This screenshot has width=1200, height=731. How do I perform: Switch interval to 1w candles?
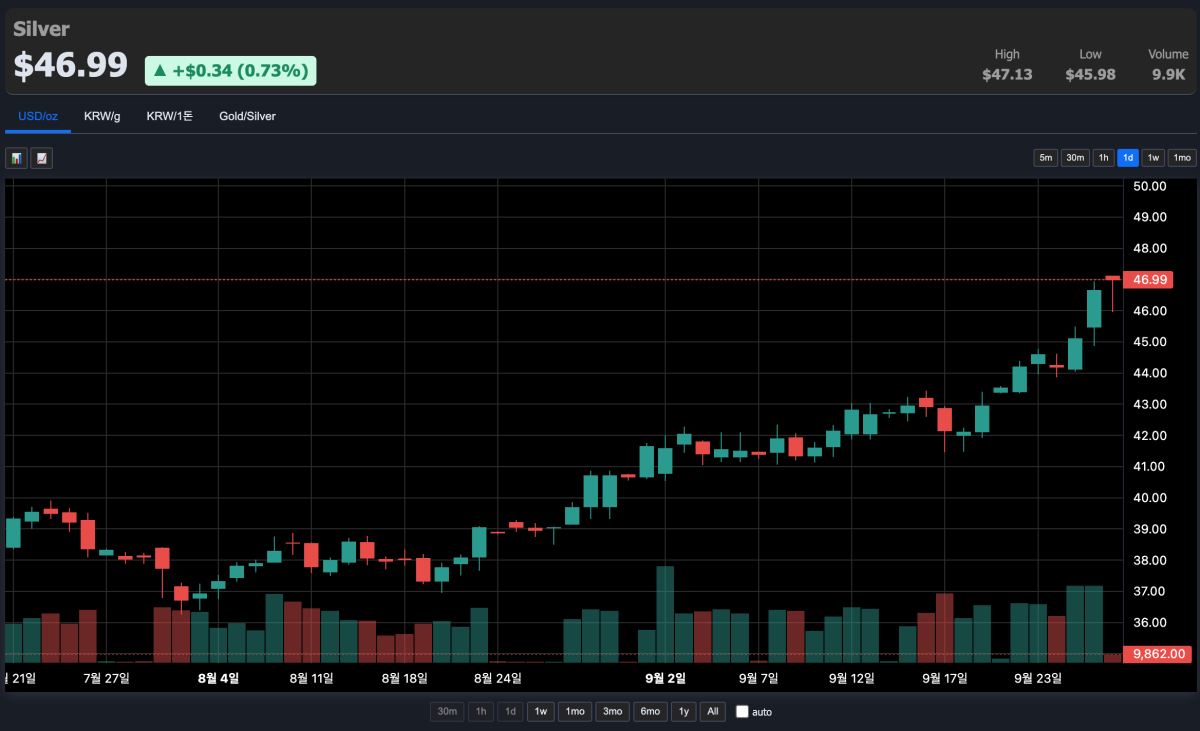[x=1153, y=158]
